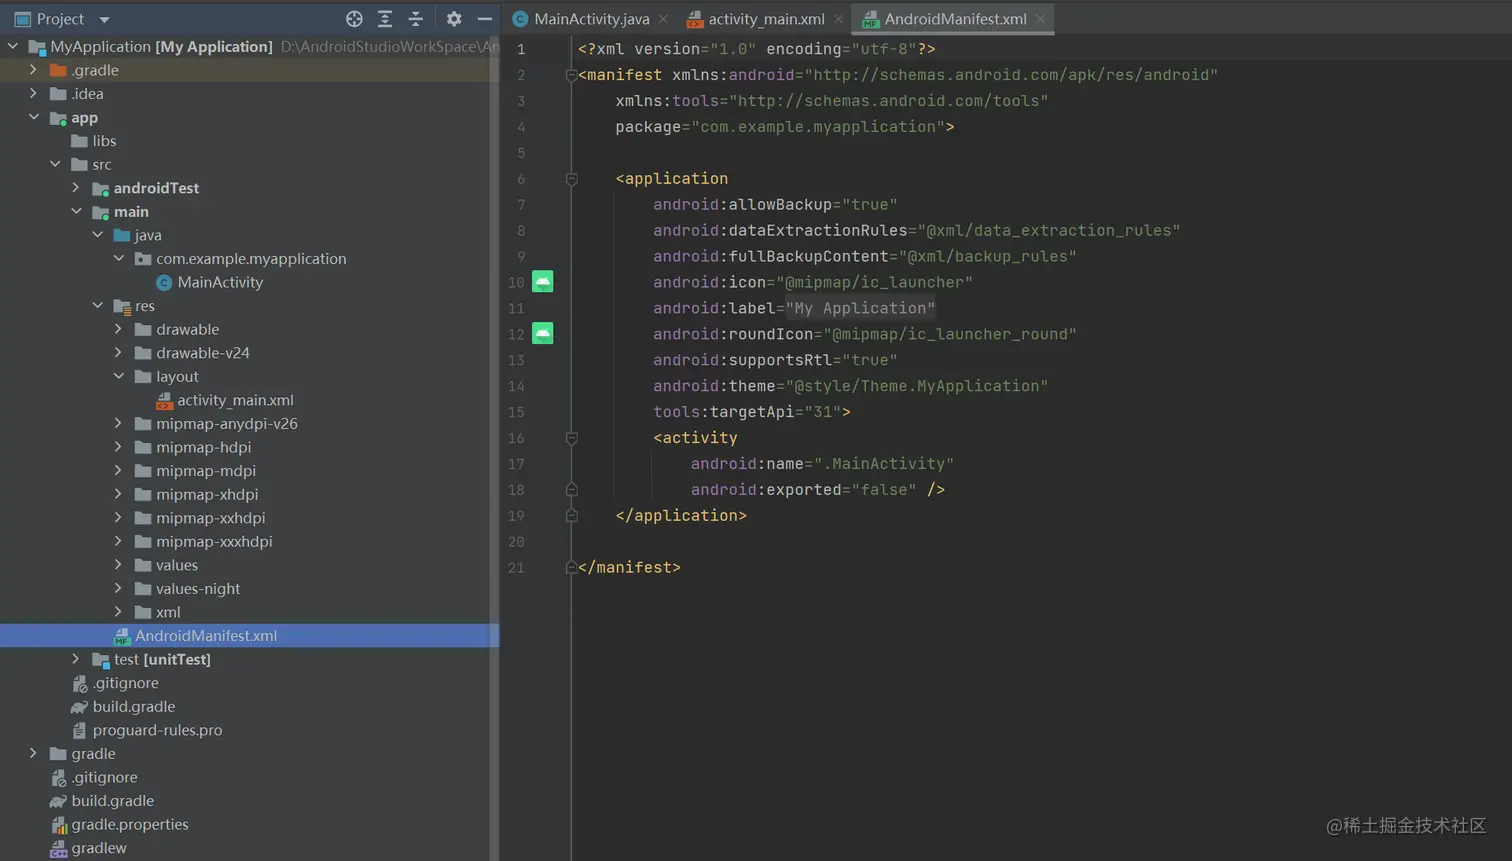Hide the Project tool window
Image resolution: width=1512 pixels, height=861 pixels.
click(x=484, y=19)
